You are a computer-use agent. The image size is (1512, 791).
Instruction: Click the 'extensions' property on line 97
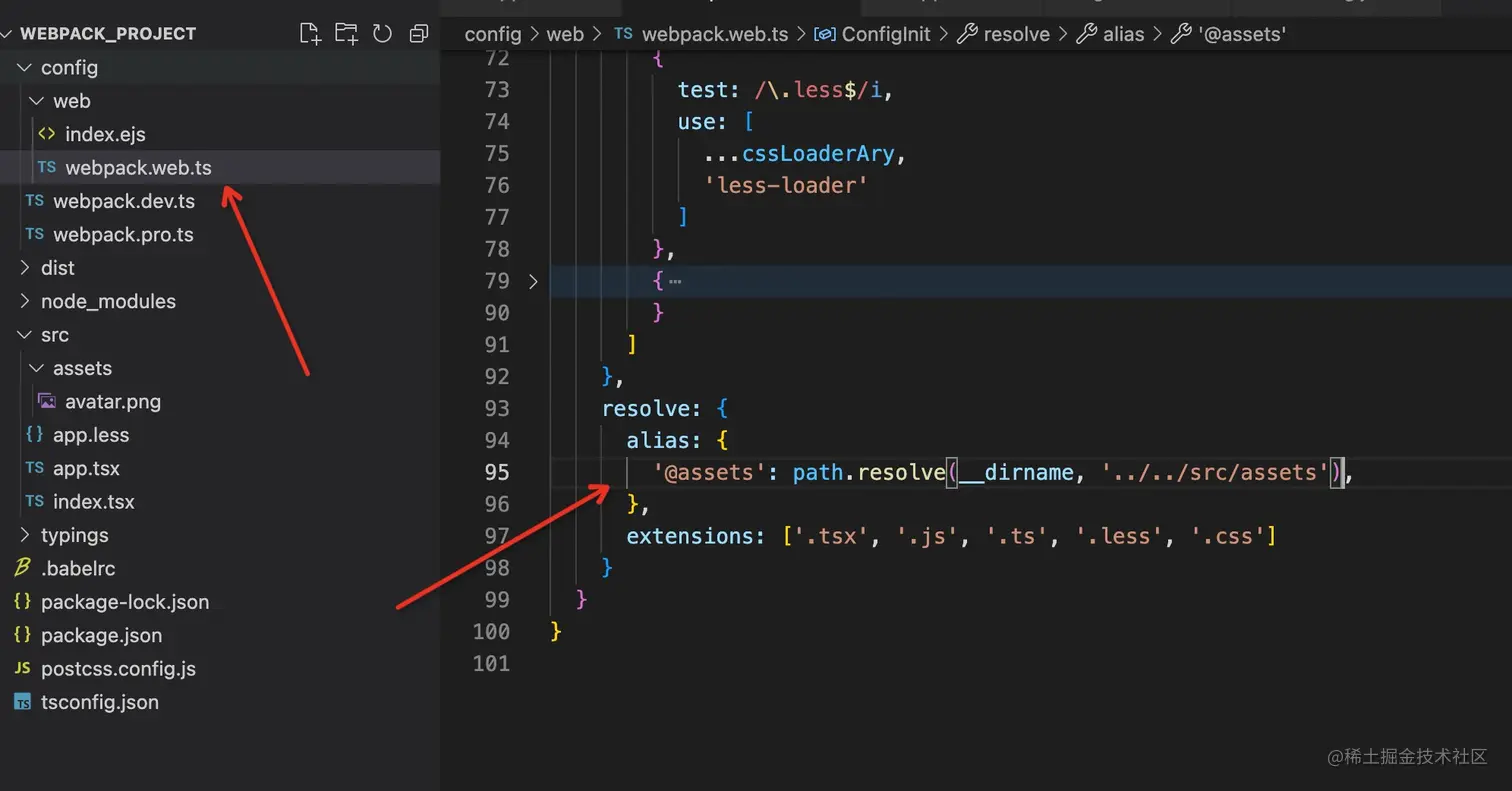(690, 536)
